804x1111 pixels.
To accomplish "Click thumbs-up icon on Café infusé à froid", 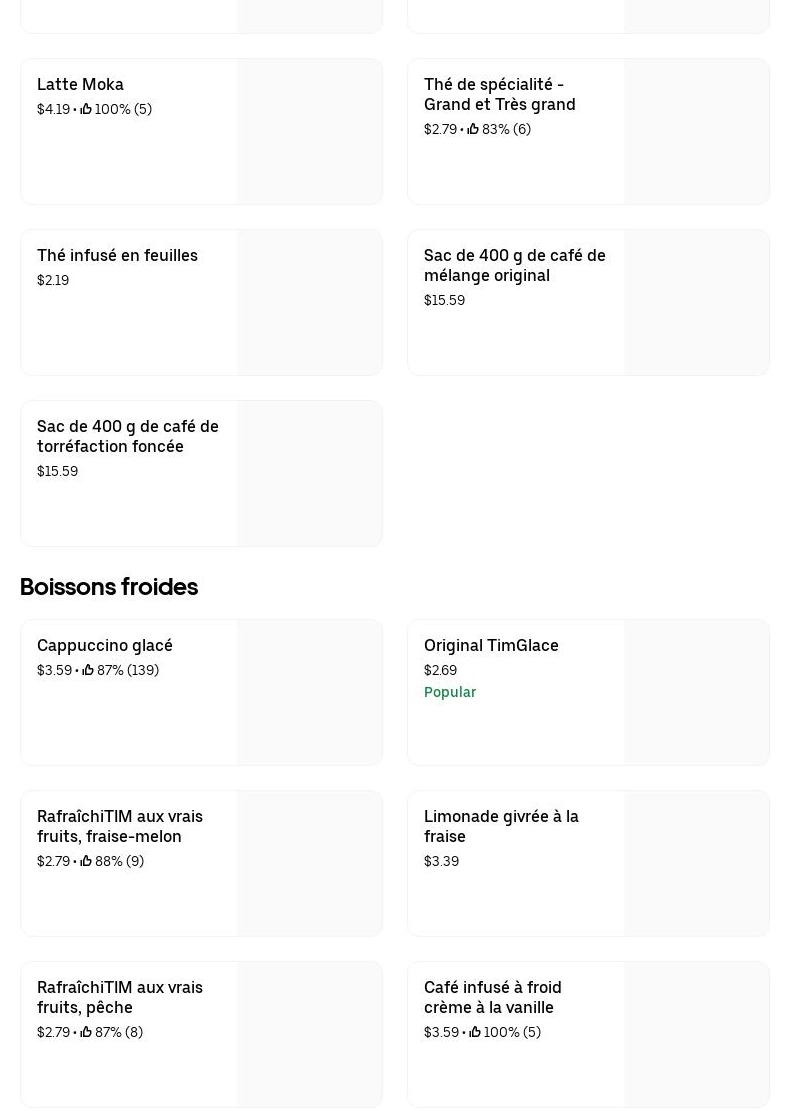I will point(475,1032).
